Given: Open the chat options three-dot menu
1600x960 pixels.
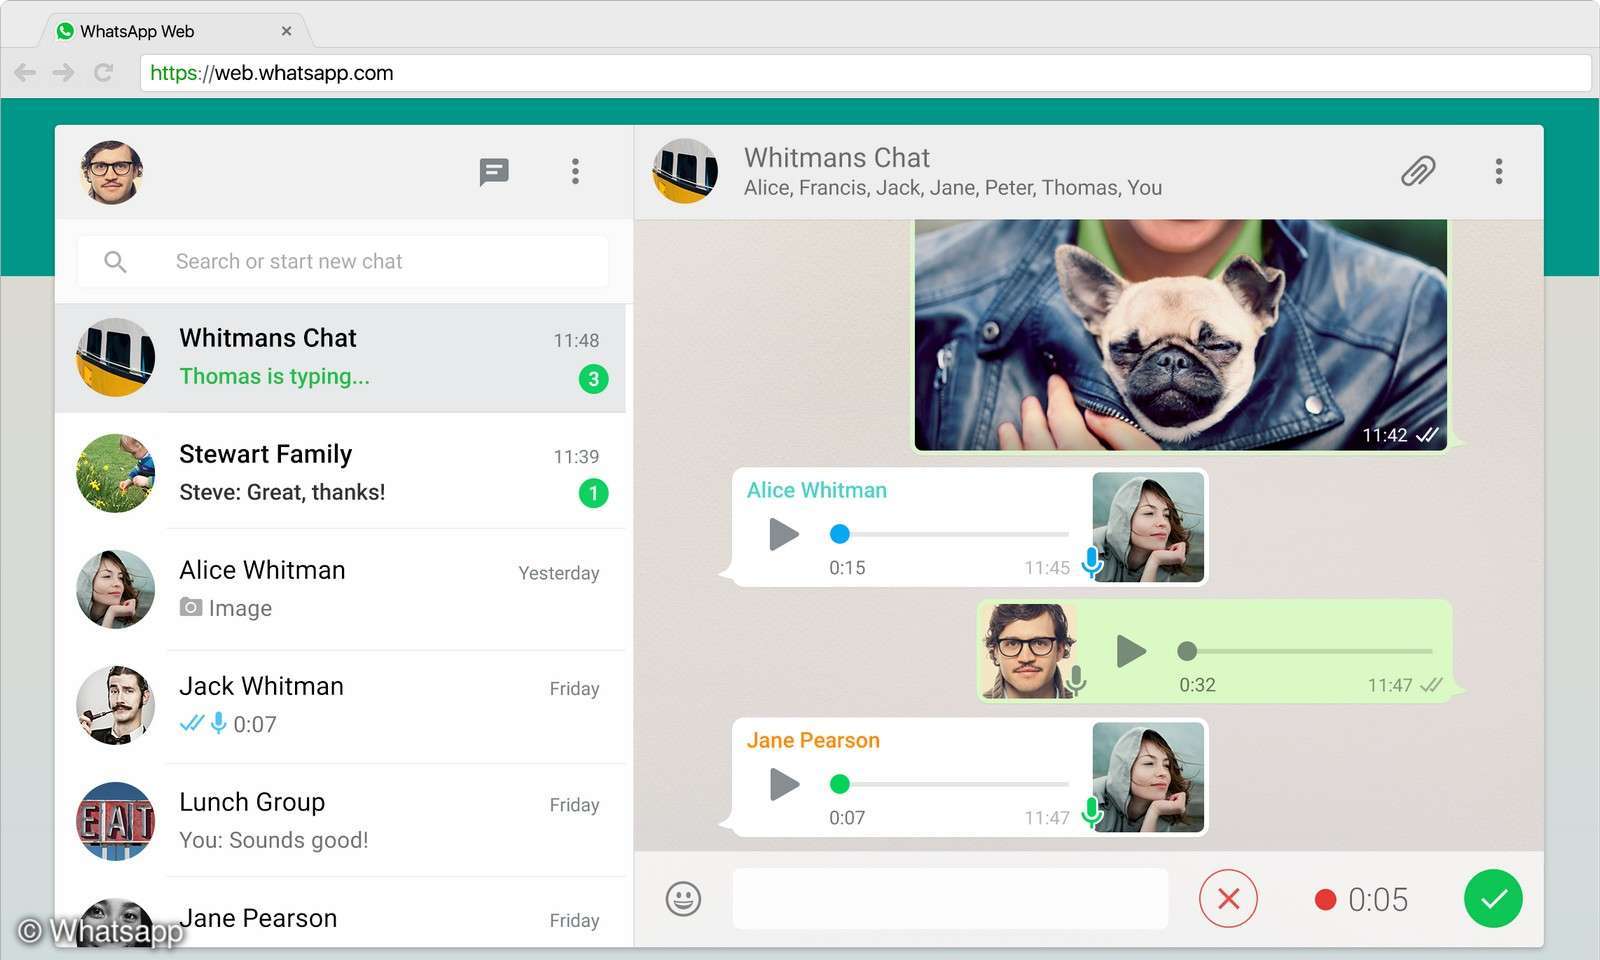Looking at the screenshot, I should [1499, 171].
